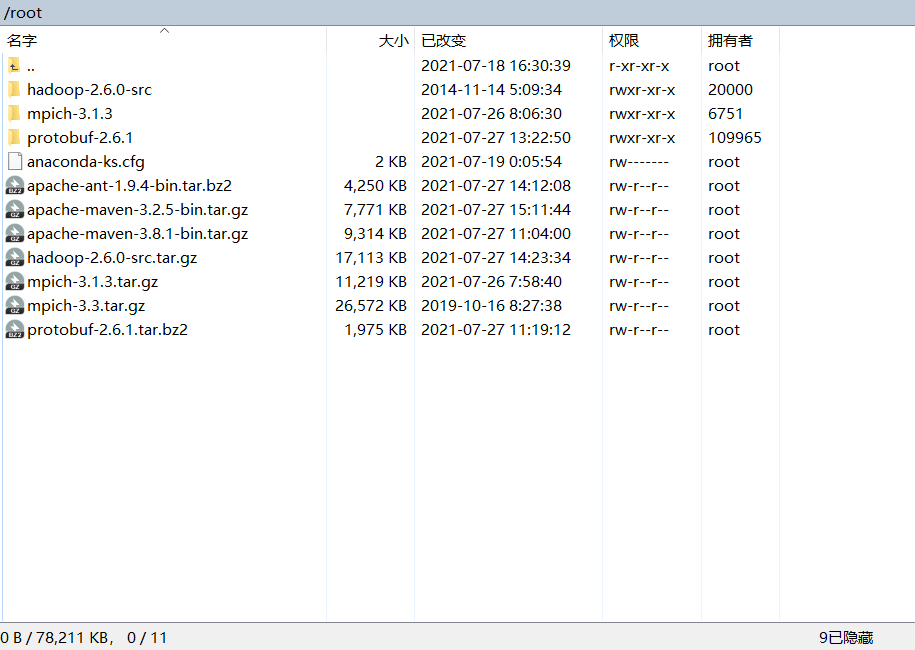
Task: Select the mpich-3.1.3.tar.gz file name
Action: click(92, 281)
